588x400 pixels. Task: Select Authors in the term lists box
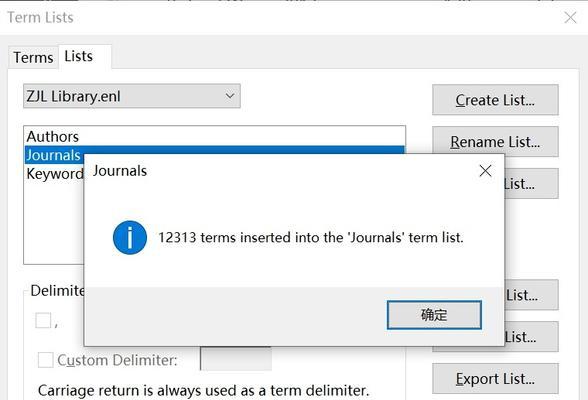(x=52, y=136)
